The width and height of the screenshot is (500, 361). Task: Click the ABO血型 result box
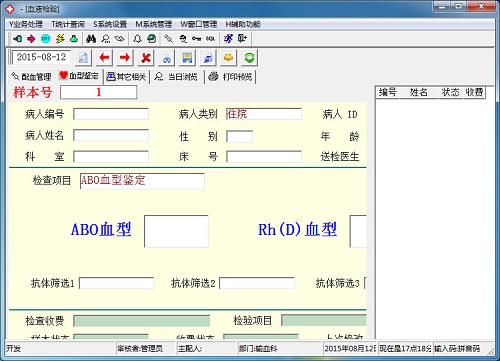[x=176, y=231]
